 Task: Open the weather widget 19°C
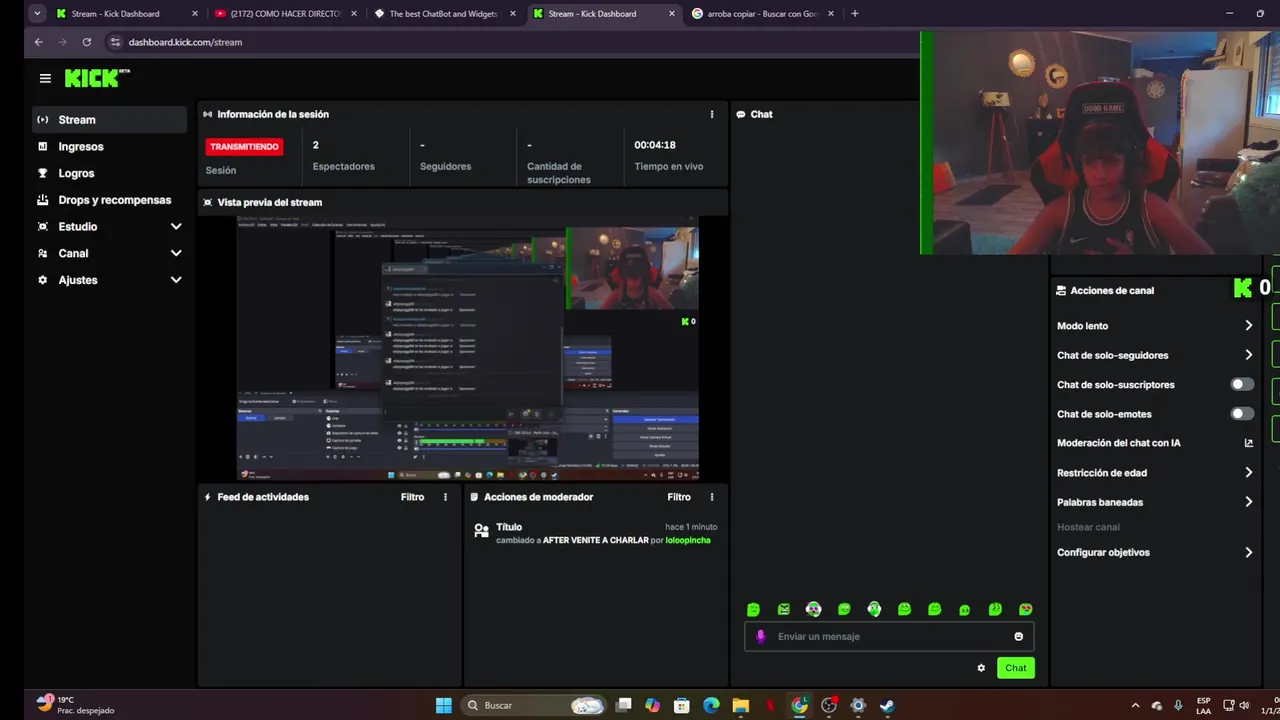coord(75,705)
